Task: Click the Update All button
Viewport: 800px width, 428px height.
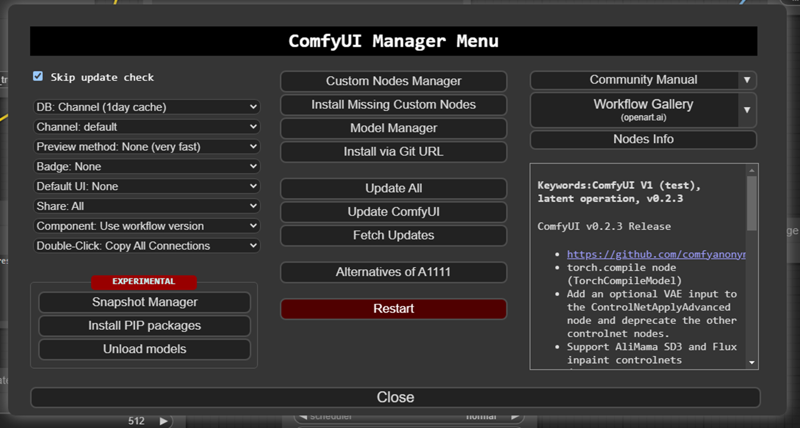Action: [x=393, y=188]
